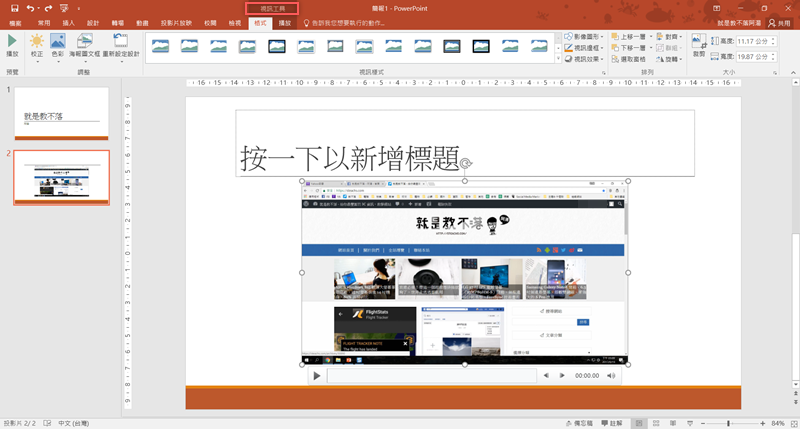Select slide 2 thumbnail
The width and height of the screenshot is (800, 429).
pyautogui.click(x=61, y=178)
